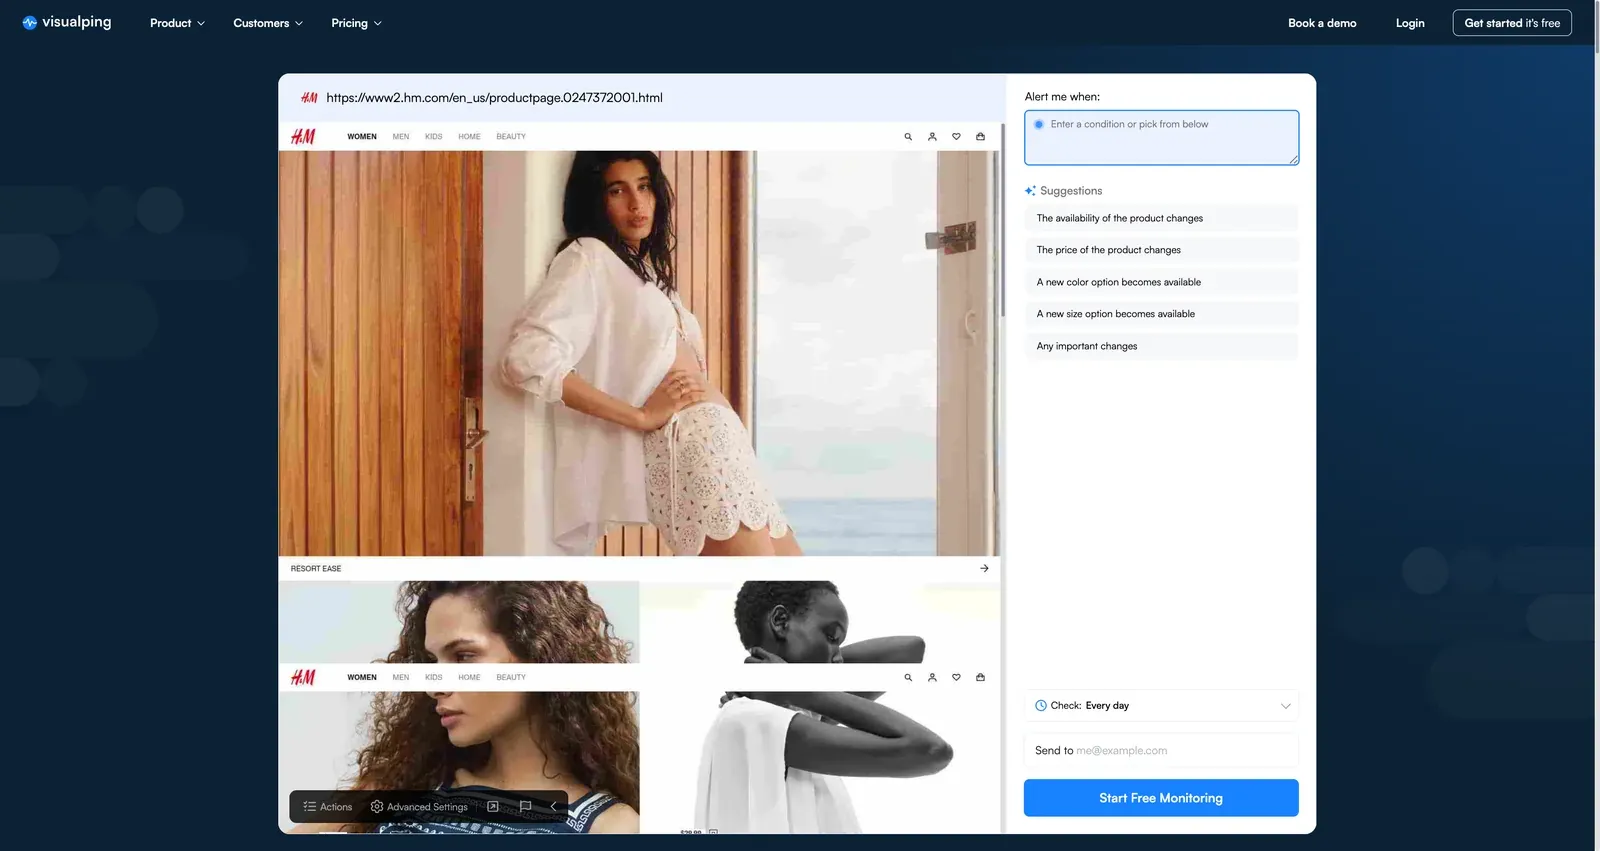
Task: Click heart icon in lower preview header
Action: tap(956, 678)
